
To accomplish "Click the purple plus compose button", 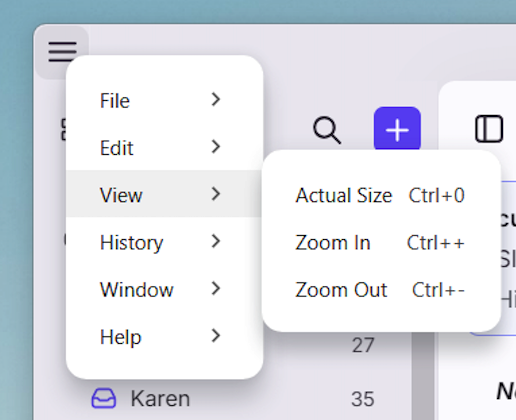I will click(x=397, y=129).
